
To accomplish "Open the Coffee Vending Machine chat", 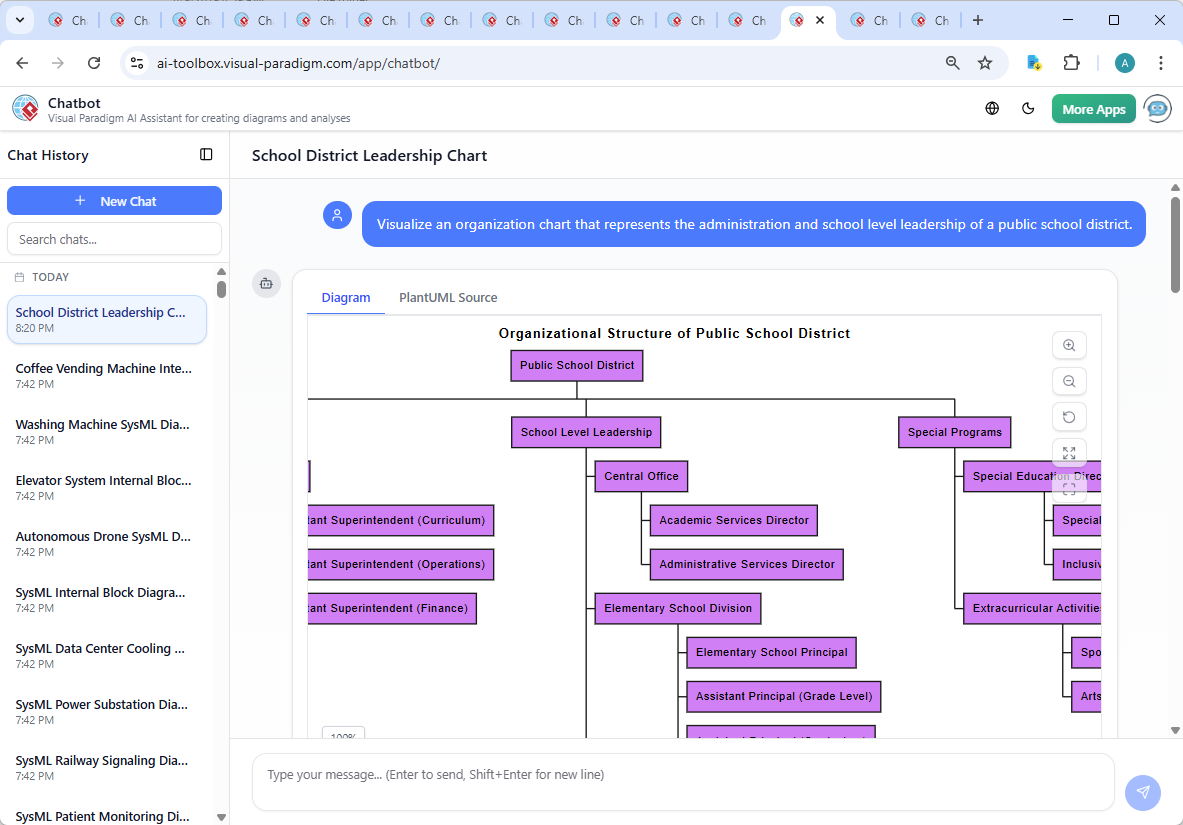I will click(x=103, y=374).
